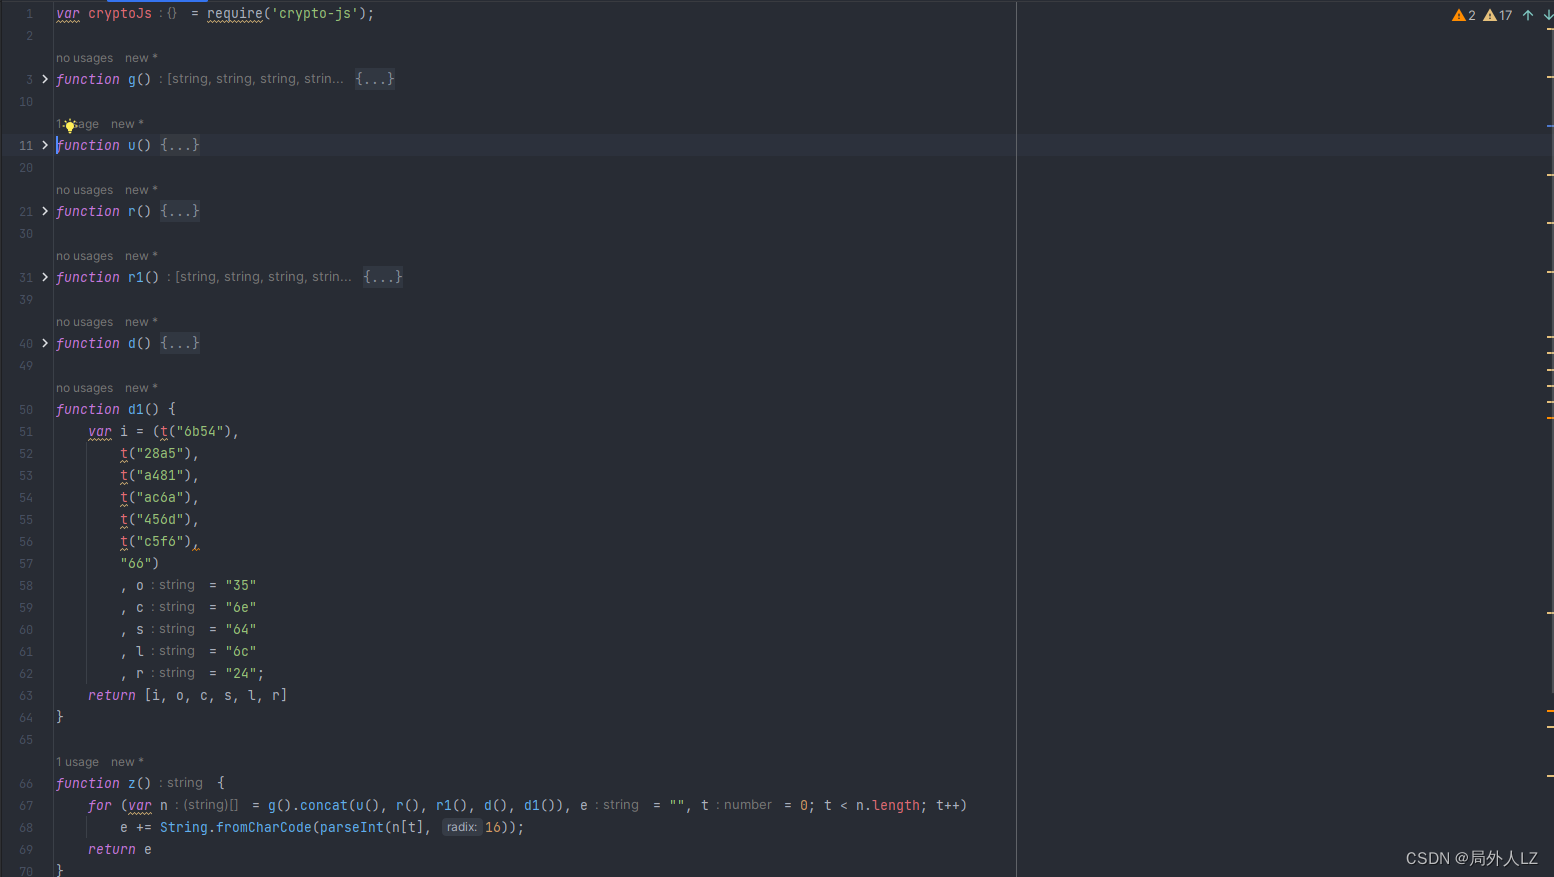Jump to next highlighted error arrow

(x=1547, y=15)
